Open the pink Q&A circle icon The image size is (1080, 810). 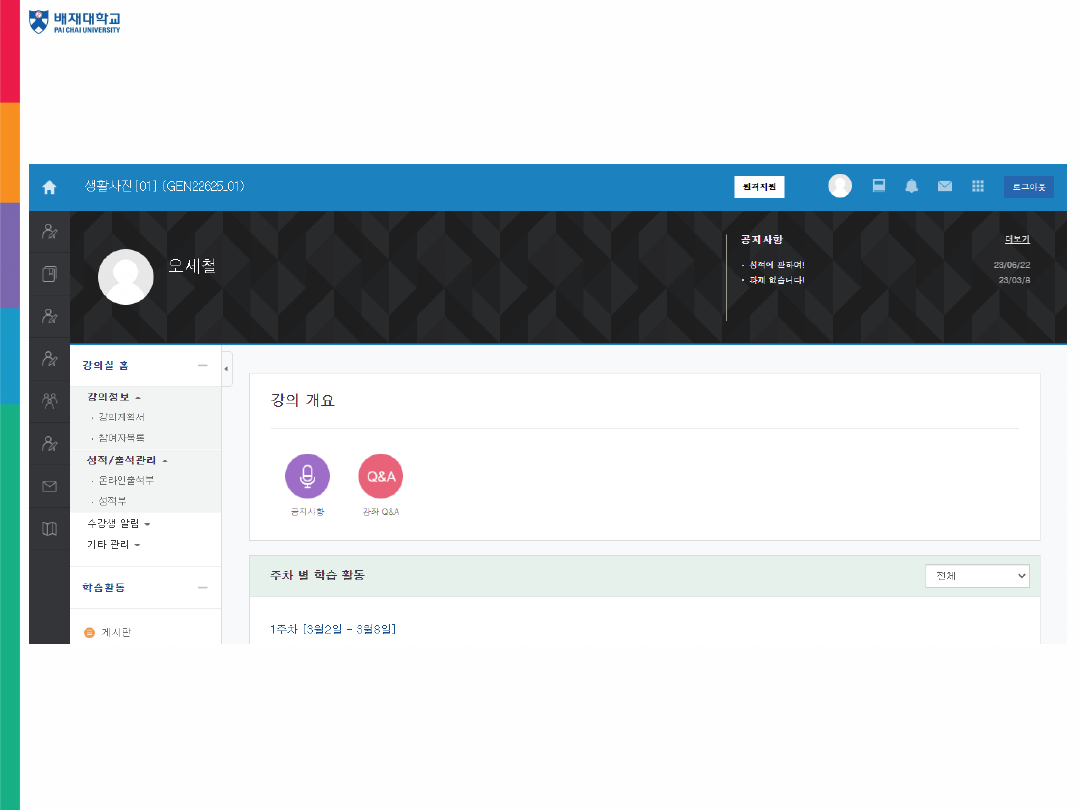pyautogui.click(x=380, y=476)
